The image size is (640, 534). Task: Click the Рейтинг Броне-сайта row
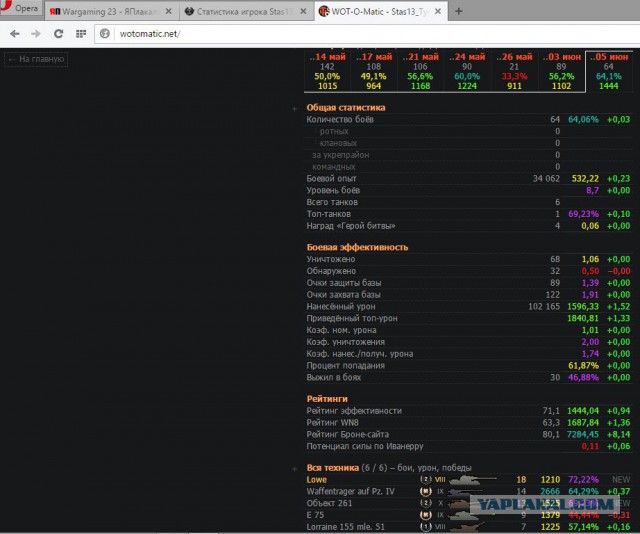tap(468, 435)
